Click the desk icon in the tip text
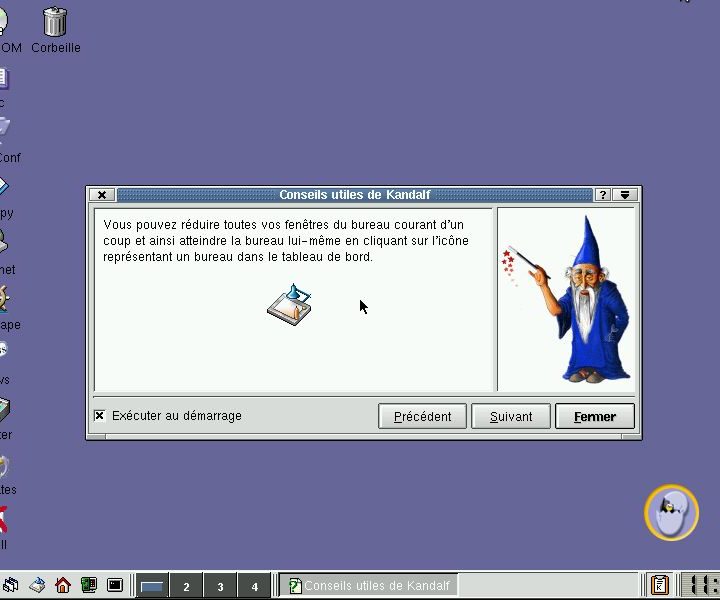Screen dimensions: 720x600 289,304
